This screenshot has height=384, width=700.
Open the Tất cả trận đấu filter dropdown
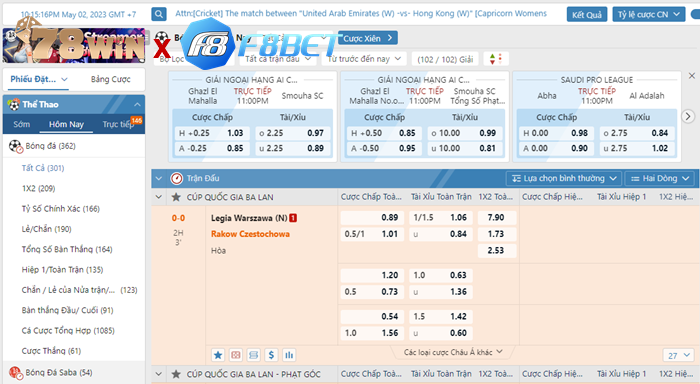(278, 59)
